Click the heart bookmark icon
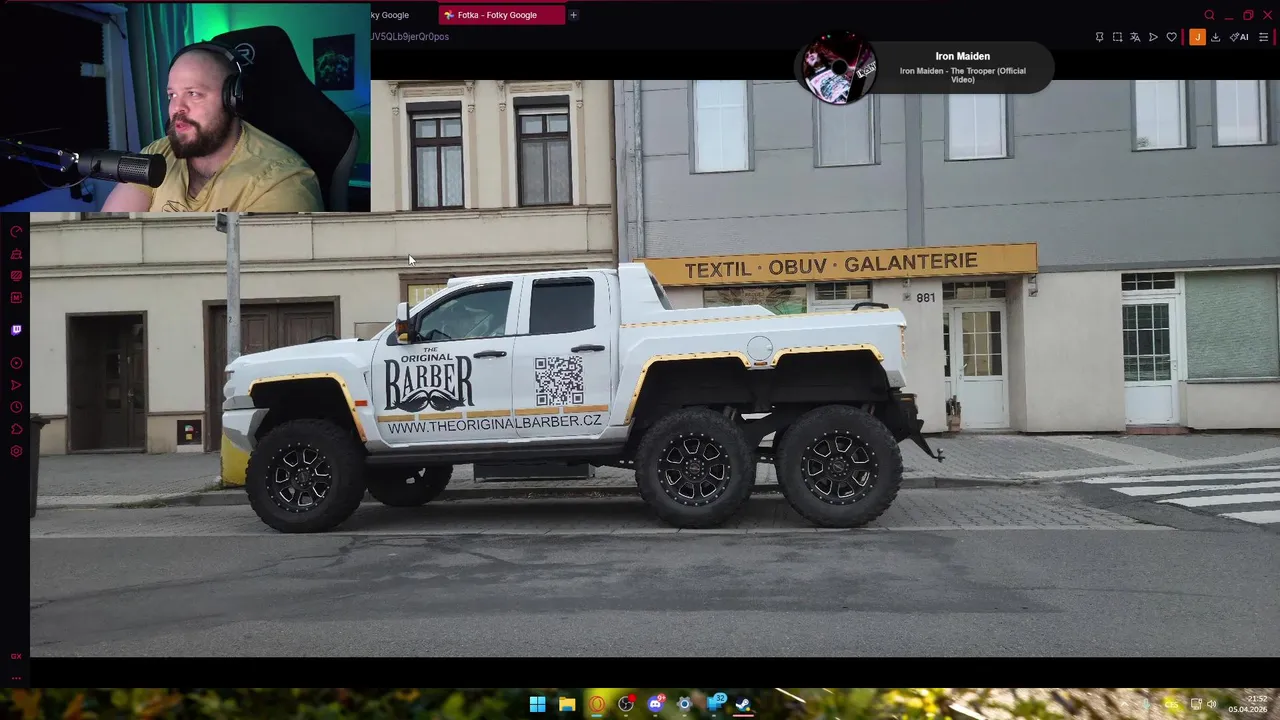The image size is (1280, 720). 1172,37
